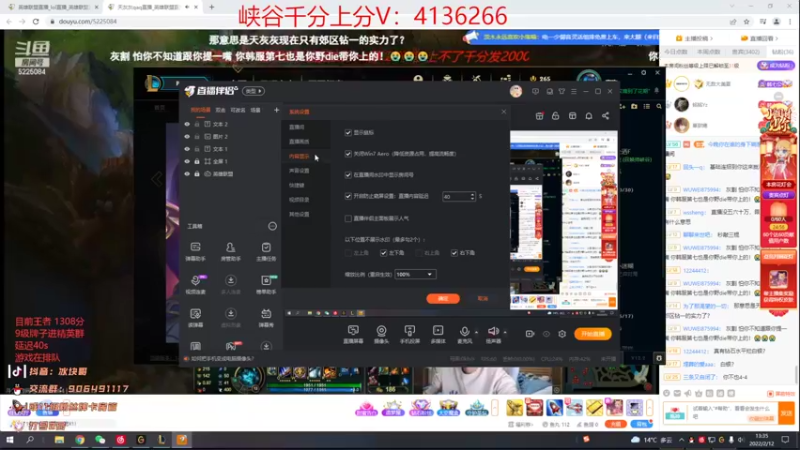This screenshot has width=800, height=450.
Task: Open the 如何把手机变成电脑摄像头 help link
Action: click(222, 359)
